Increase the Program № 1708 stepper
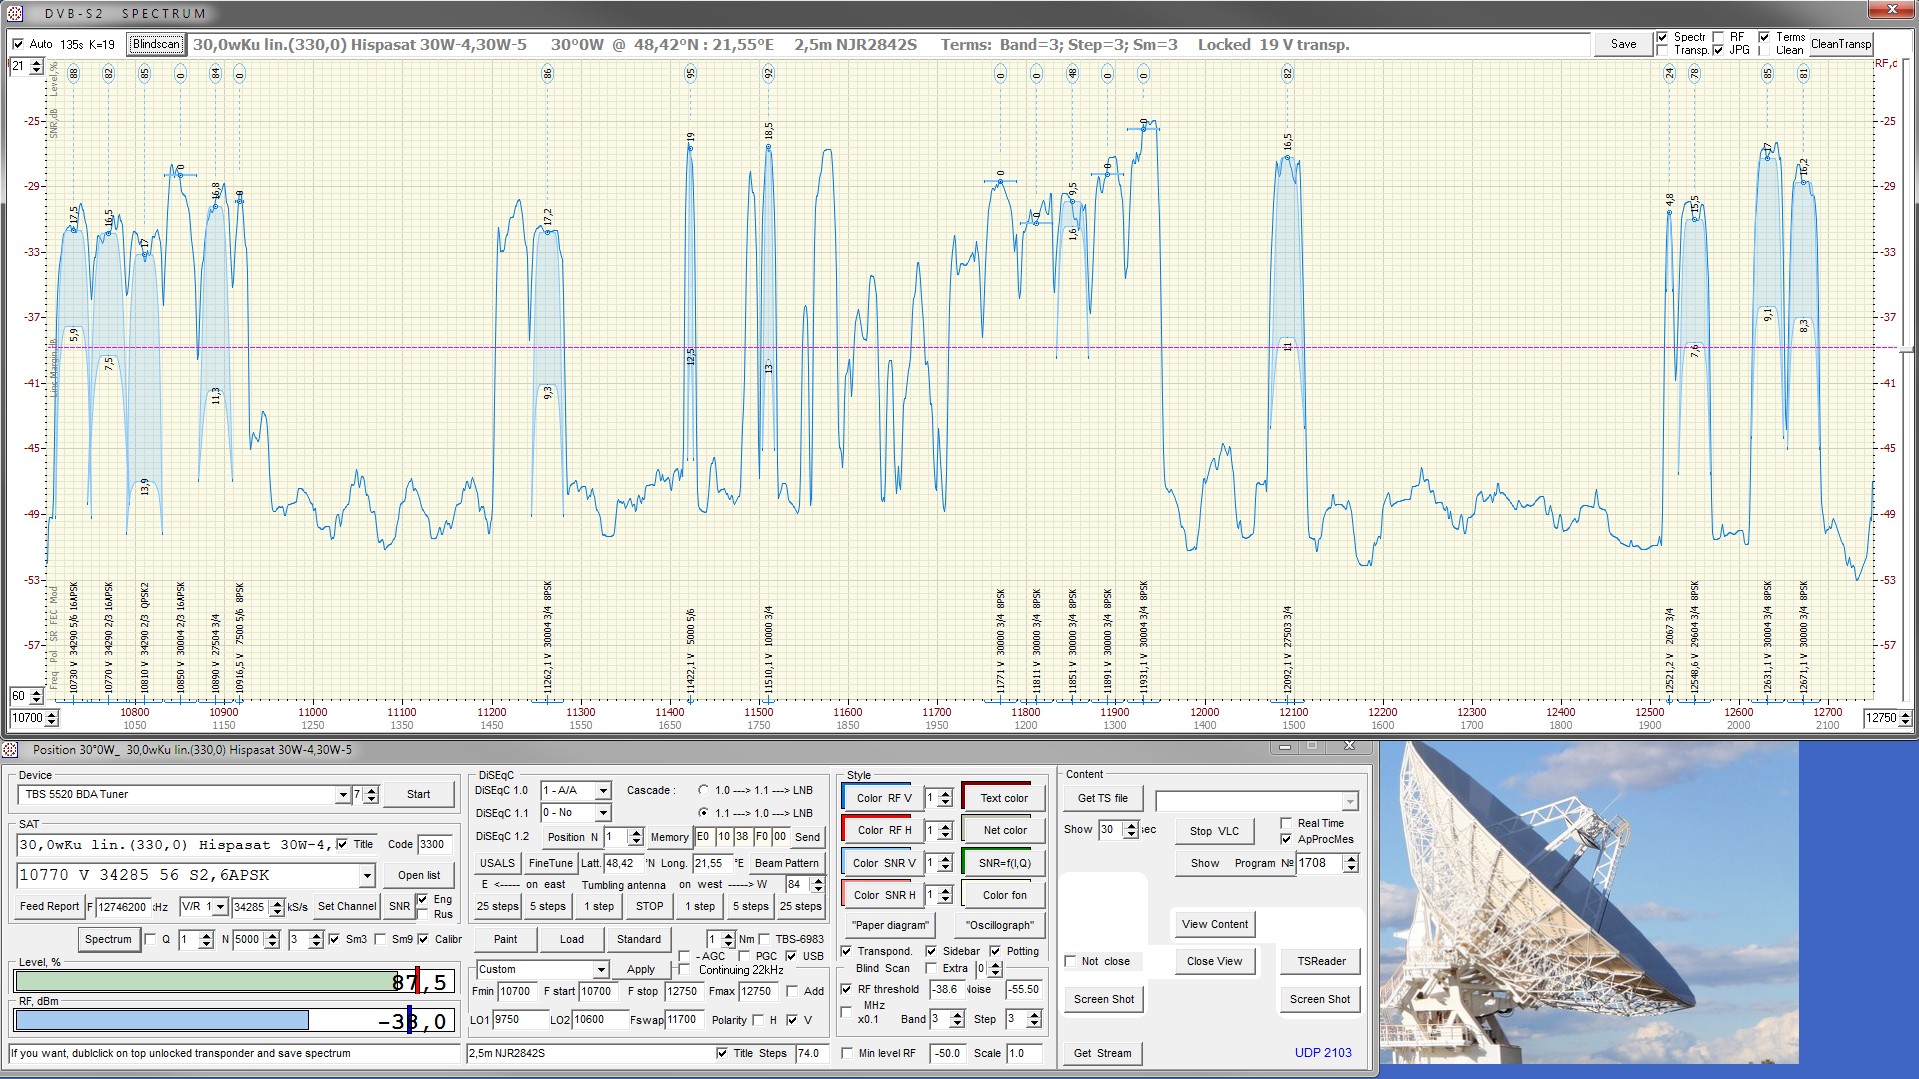1919x1079 pixels. coord(1351,858)
